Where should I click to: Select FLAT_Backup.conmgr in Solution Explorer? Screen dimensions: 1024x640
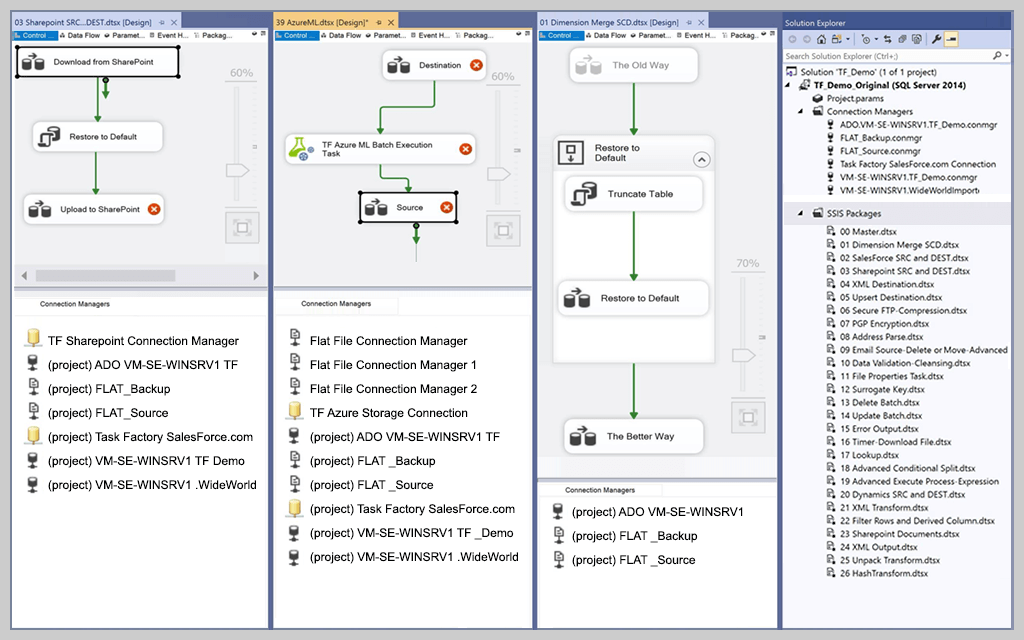(880, 138)
